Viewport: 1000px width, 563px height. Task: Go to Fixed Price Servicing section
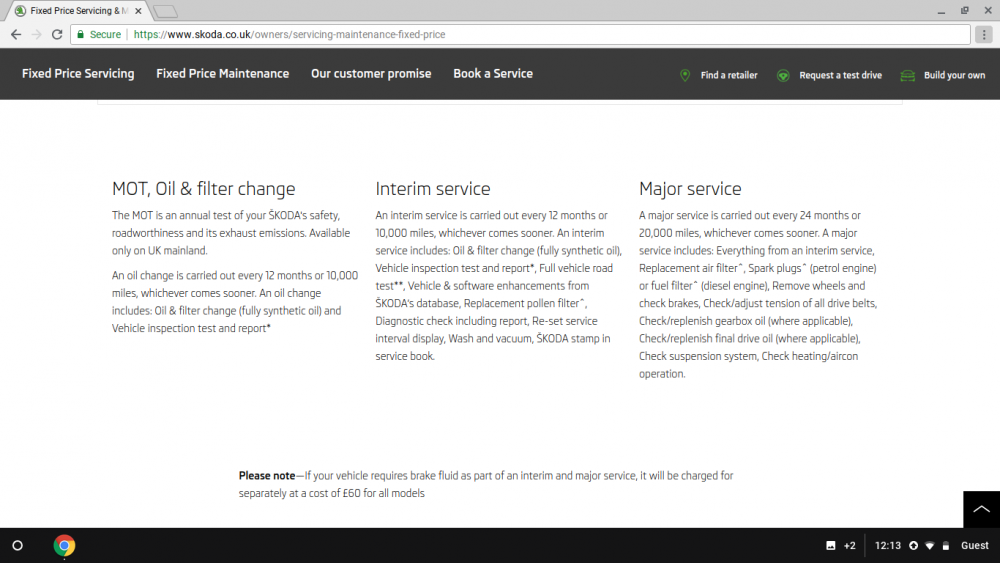pyautogui.click(x=78, y=73)
